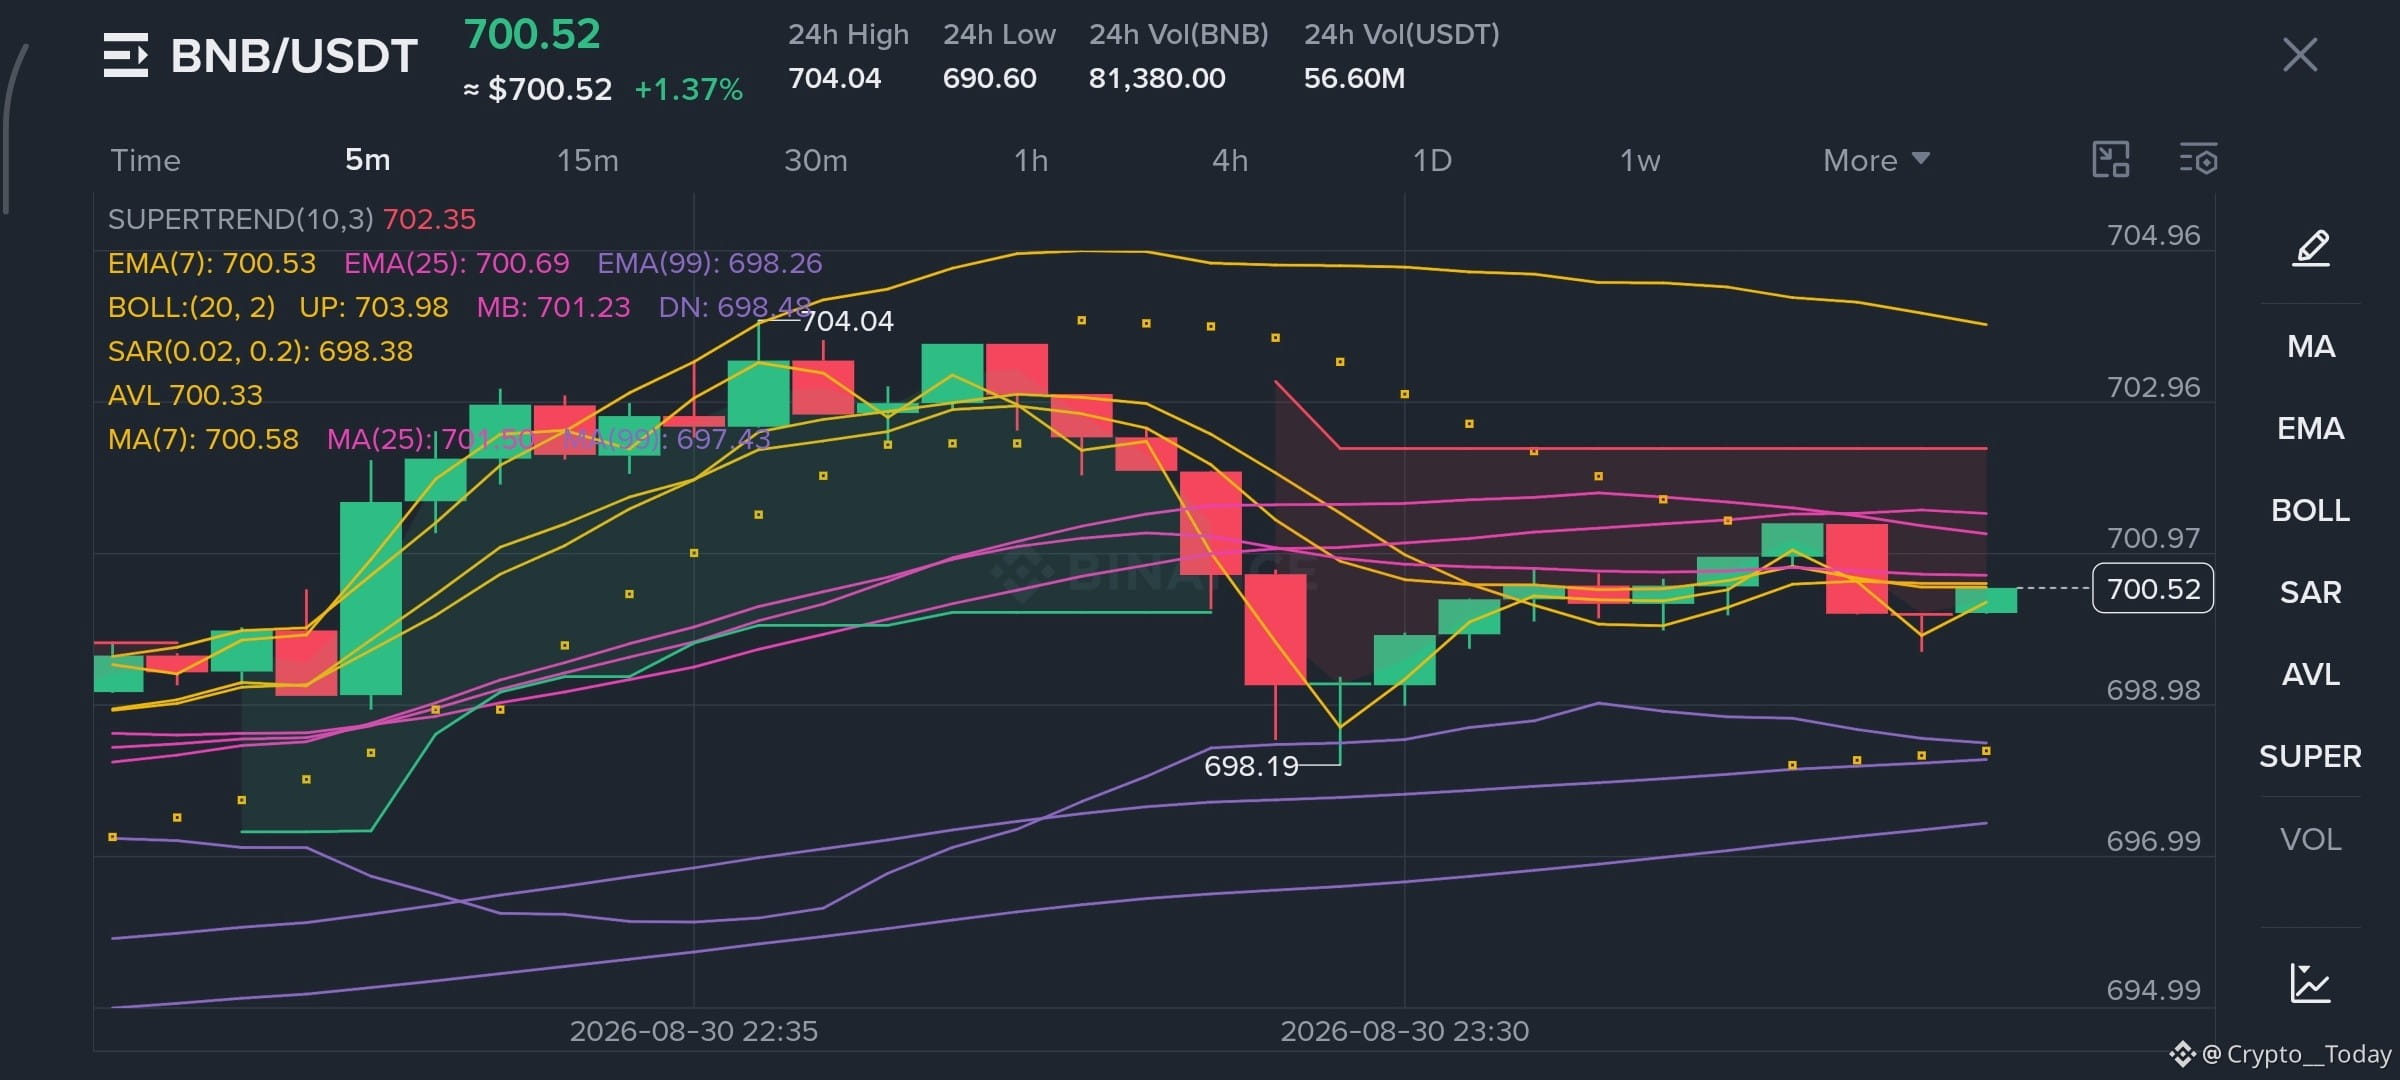Toggle the SAR indicator
Image resolution: width=2400 pixels, height=1080 pixels.
2311,593
